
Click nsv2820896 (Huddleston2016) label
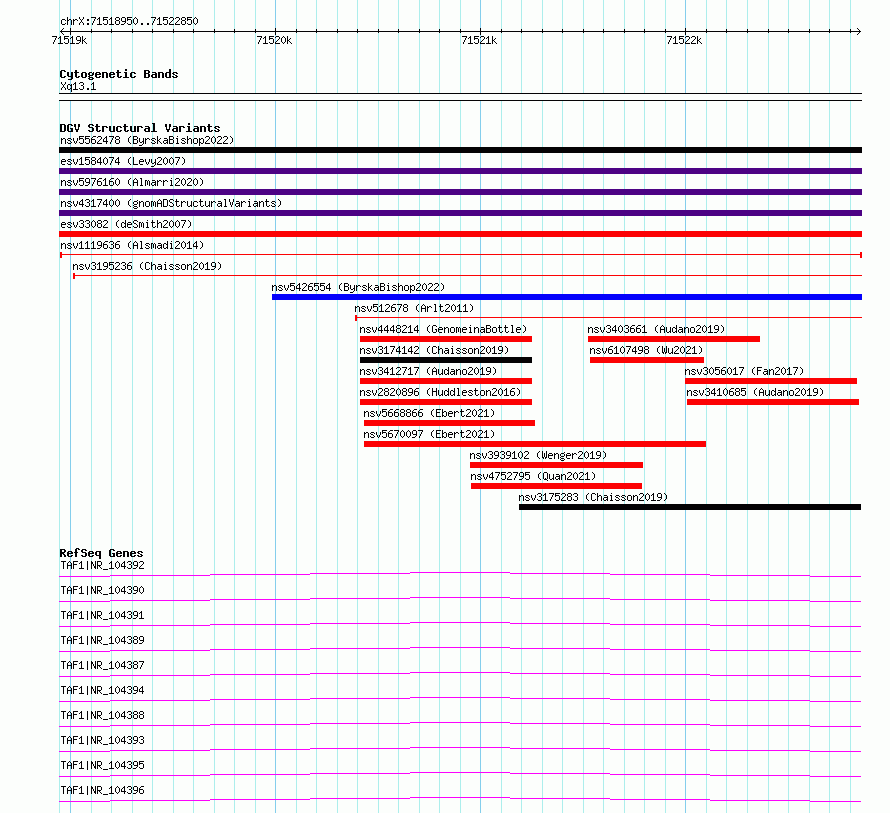[x=440, y=392]
